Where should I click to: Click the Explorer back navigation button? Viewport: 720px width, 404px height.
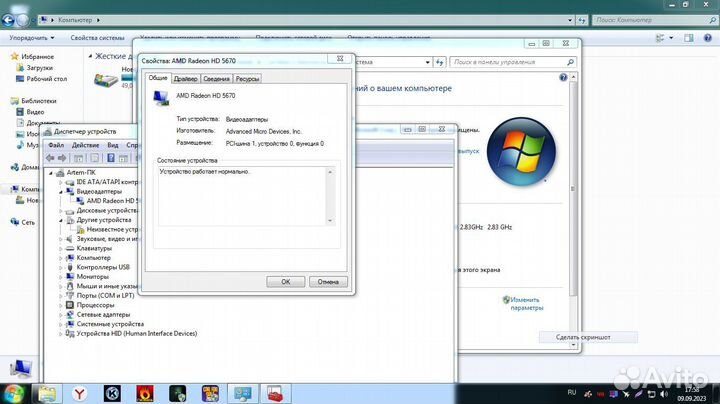pos(8,20)
